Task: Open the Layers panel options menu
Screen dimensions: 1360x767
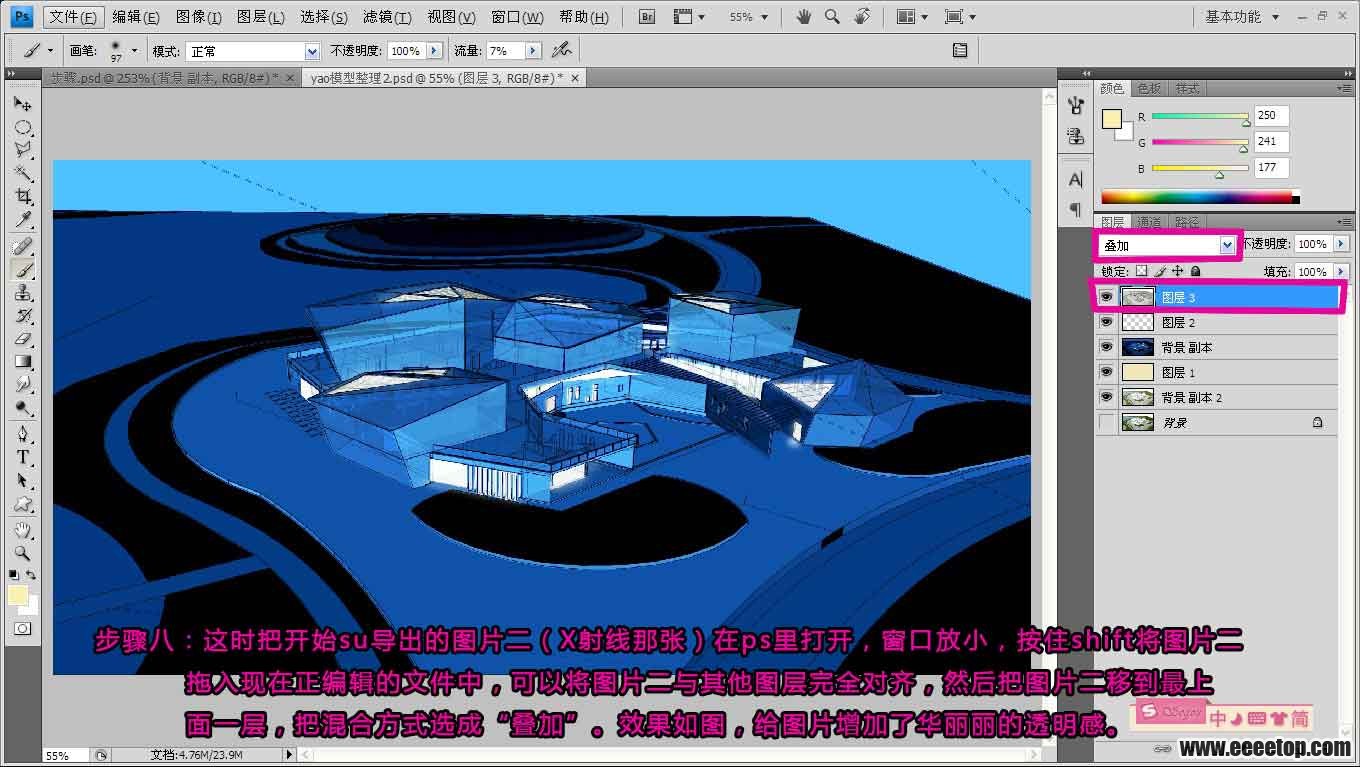Action: (1343, 222)
